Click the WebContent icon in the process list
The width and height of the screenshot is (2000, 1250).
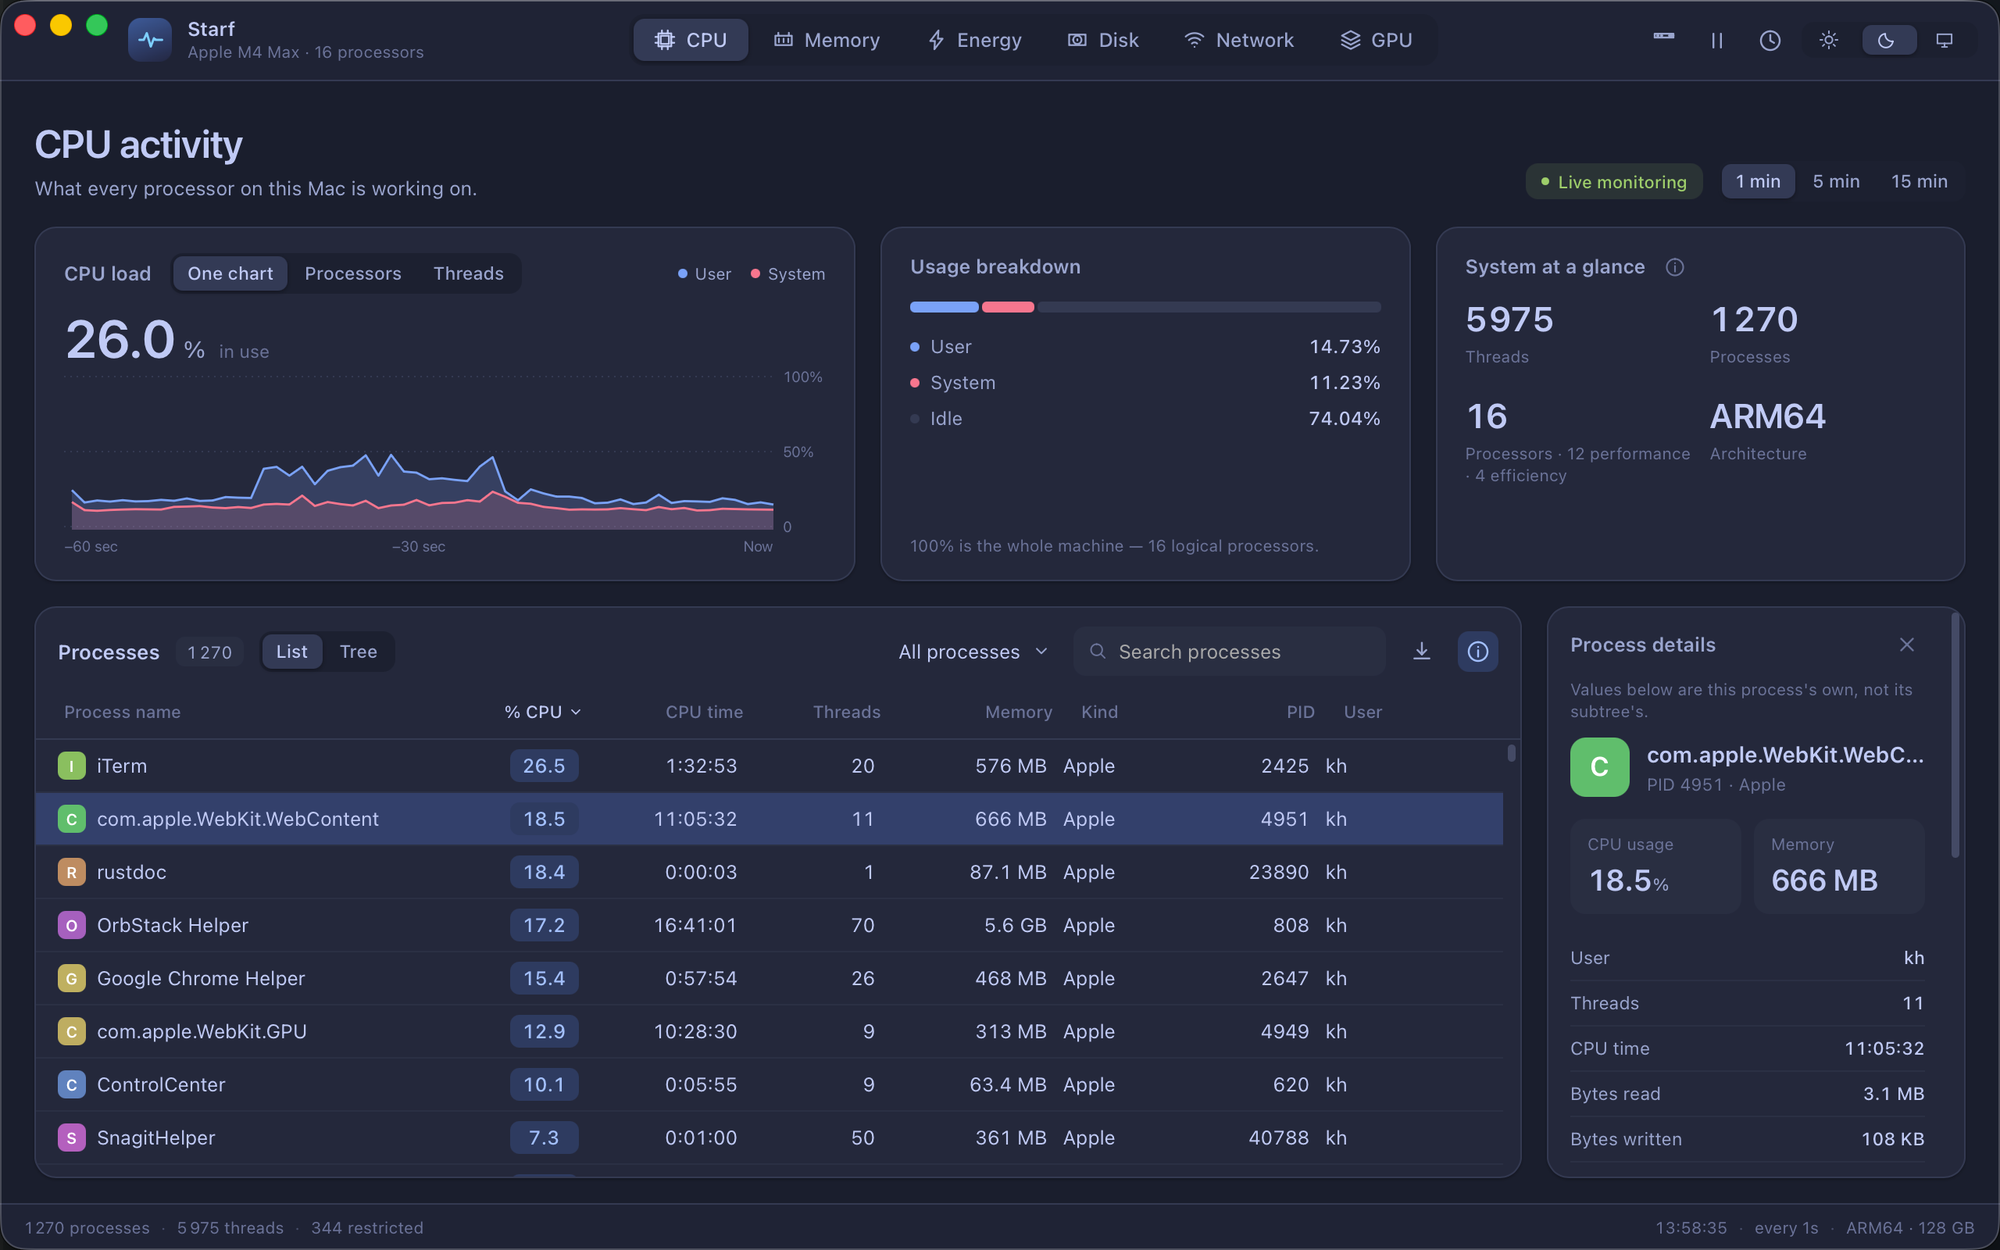coord(71,819)
